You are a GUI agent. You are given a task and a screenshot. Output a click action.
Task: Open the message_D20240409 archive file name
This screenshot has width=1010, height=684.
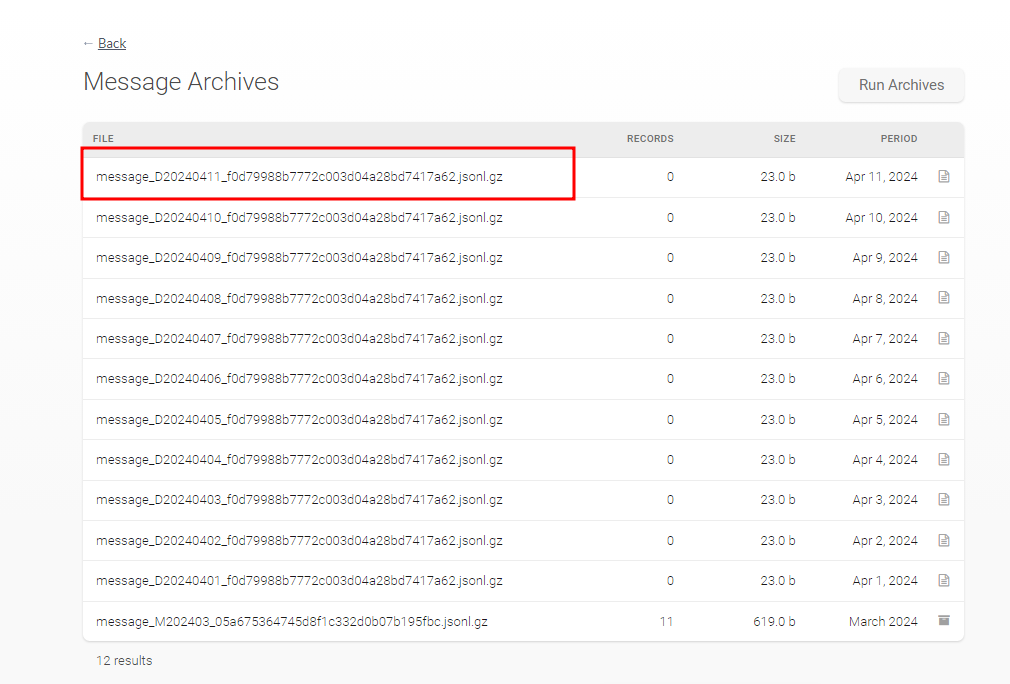coord(299,258)
